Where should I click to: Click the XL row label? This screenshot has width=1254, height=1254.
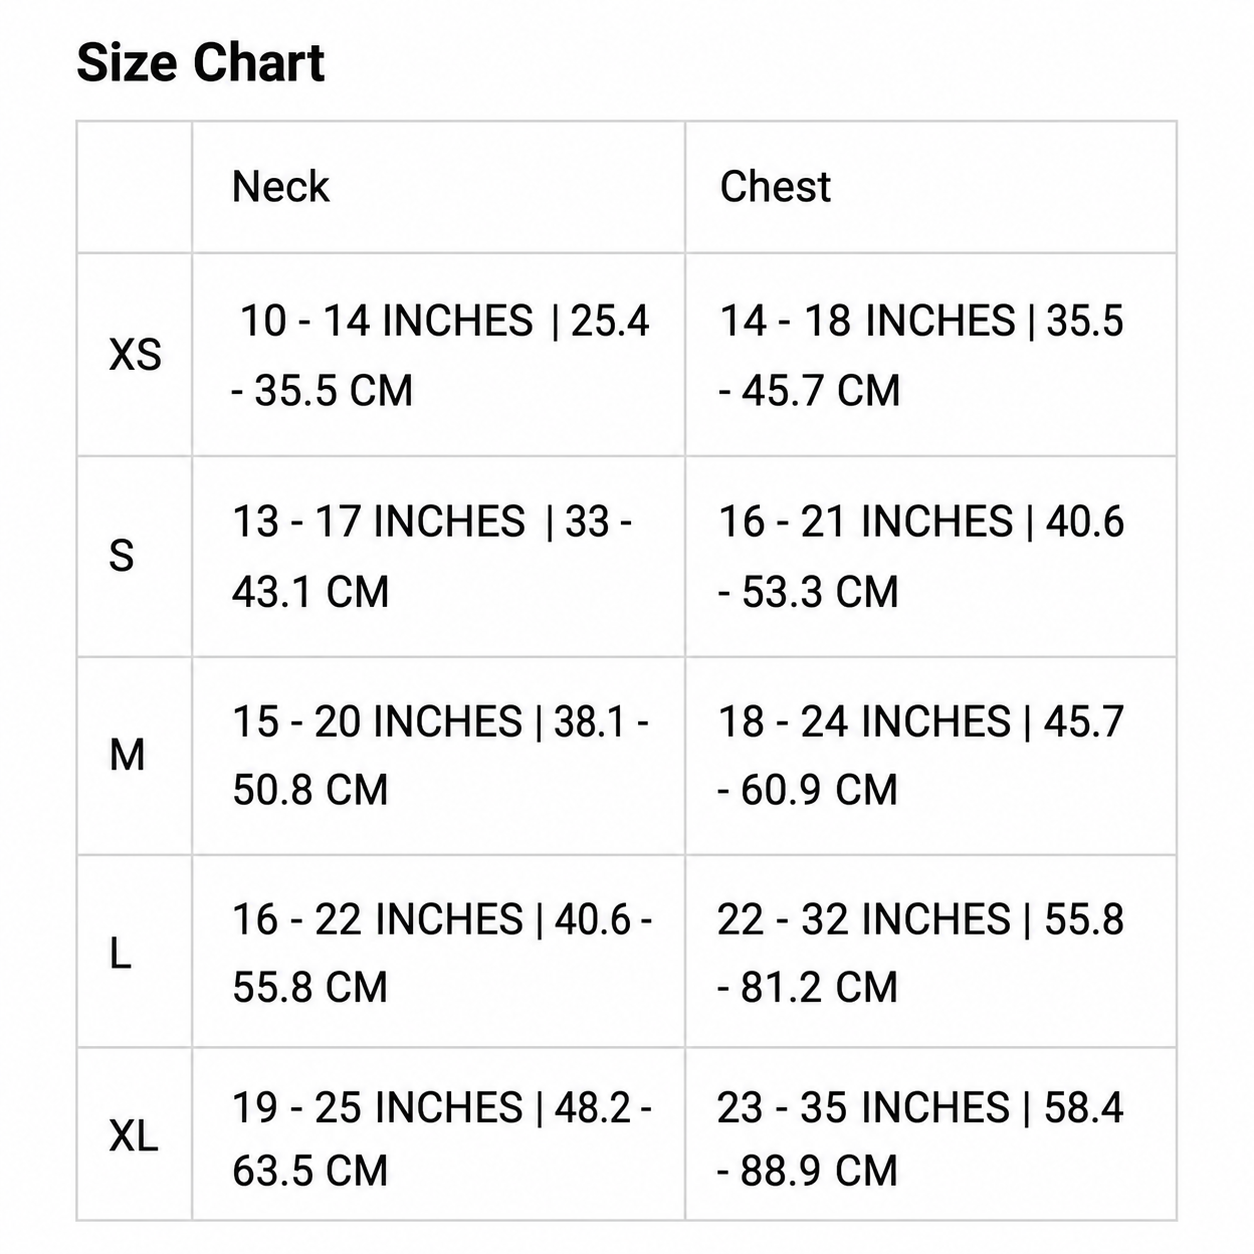(135, 1134)
